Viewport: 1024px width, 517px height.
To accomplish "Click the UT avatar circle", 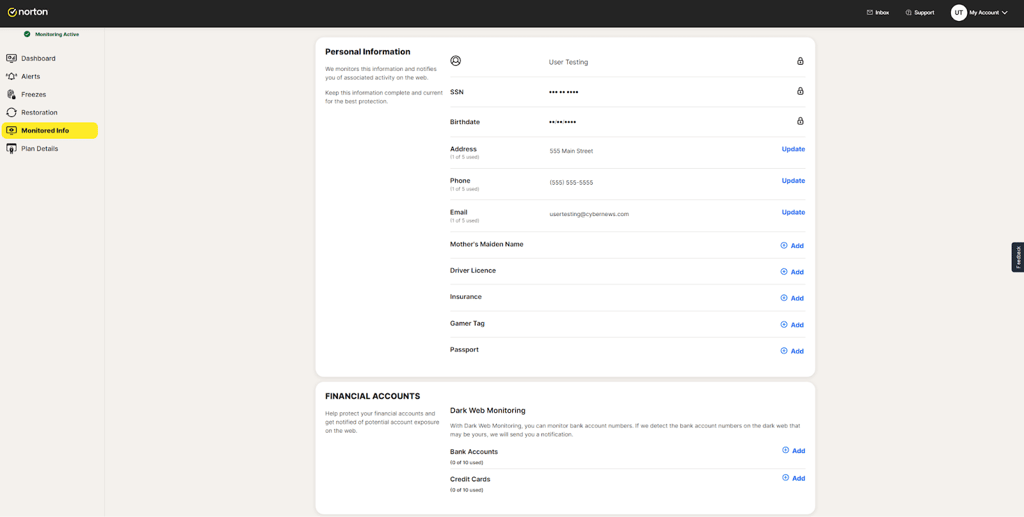I will 958,12.
